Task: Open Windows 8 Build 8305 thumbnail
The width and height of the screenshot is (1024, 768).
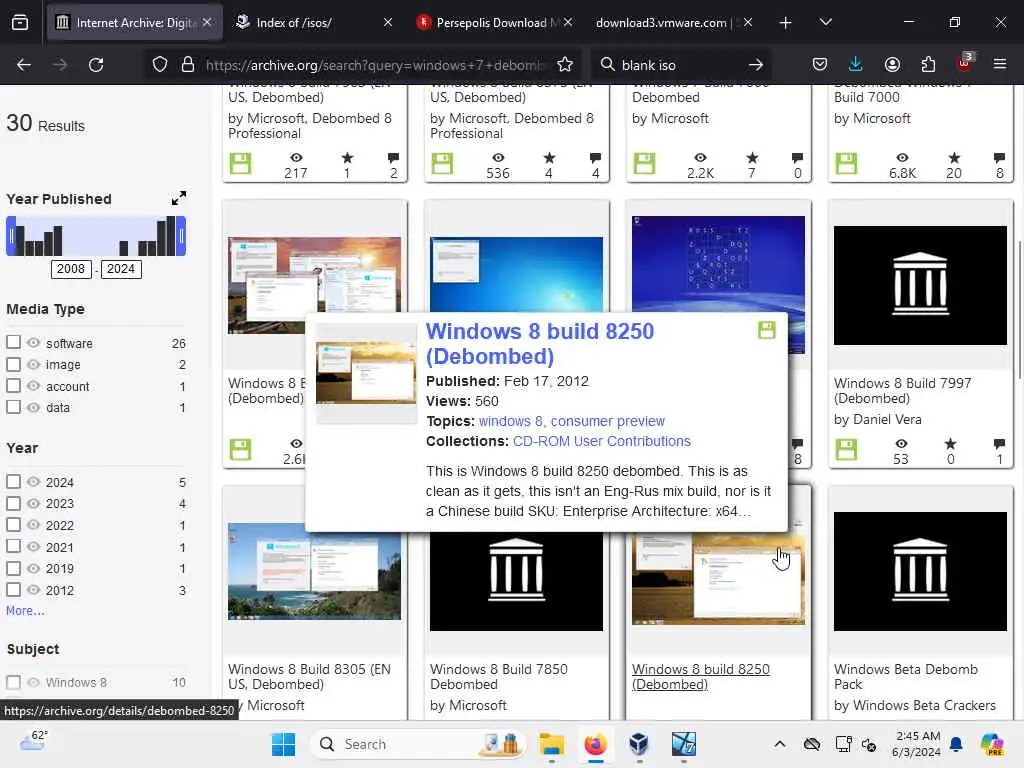Action: pyautogui.click(x=315, y=571)
